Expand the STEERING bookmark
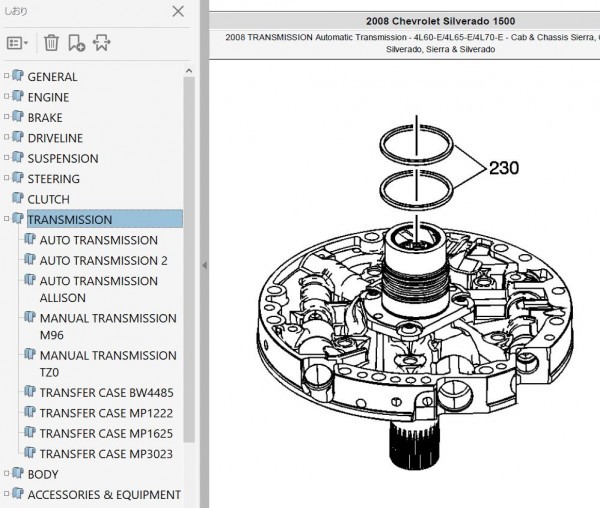Screen dimensions: 600x508 tap(7, 177)
